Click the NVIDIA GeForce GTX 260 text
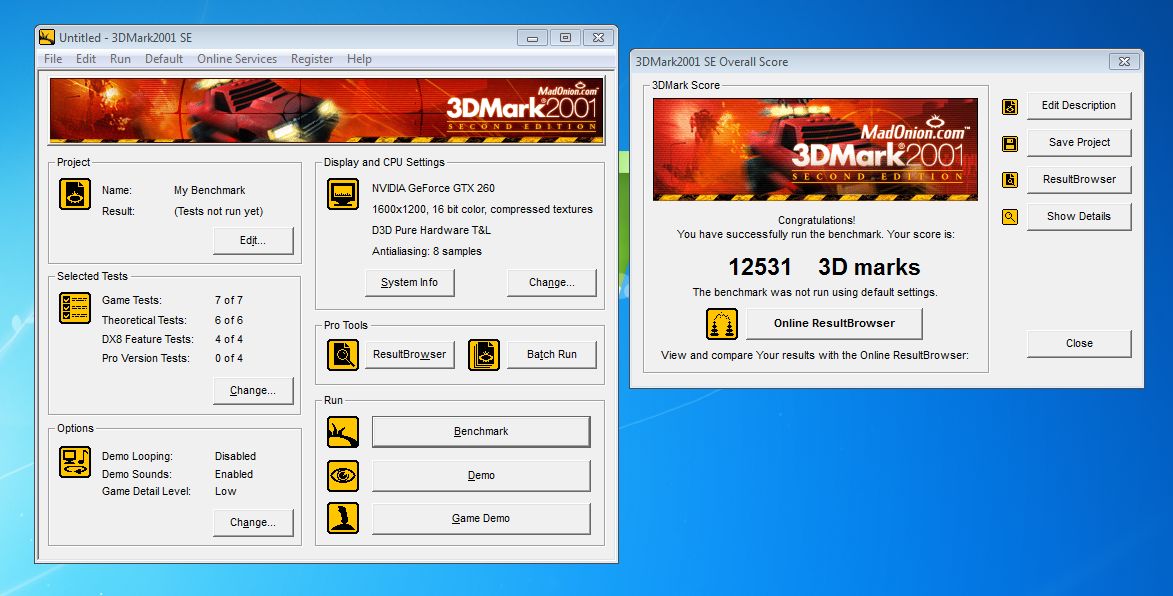The image size is (1173, 596). pos(433,188)
